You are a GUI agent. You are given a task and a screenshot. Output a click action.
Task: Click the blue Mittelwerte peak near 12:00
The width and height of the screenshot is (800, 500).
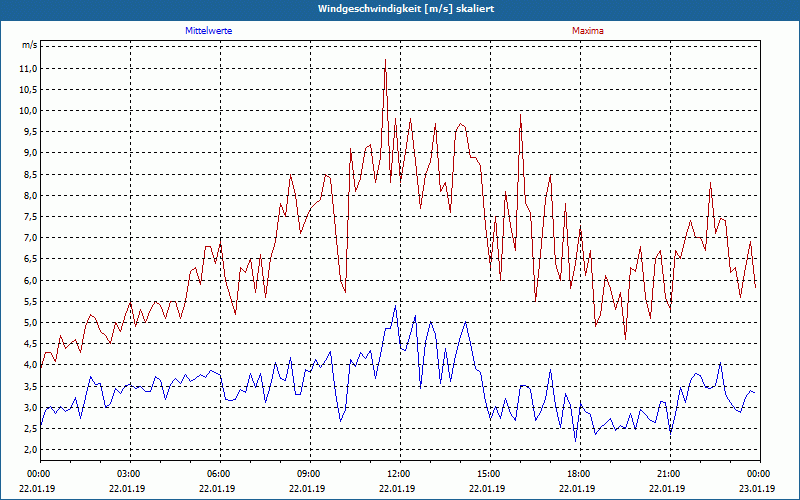[395, 306]
